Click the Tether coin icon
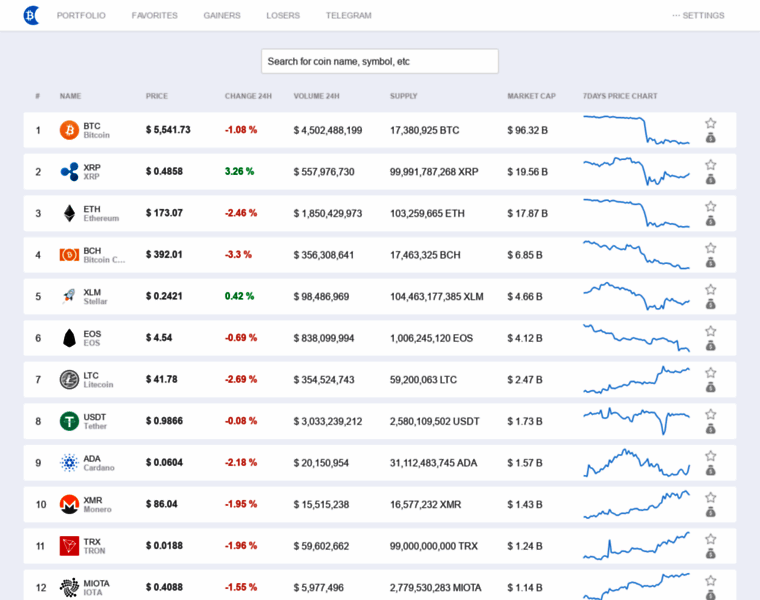This screenshot has width=760, height=600. coord(69,421)
